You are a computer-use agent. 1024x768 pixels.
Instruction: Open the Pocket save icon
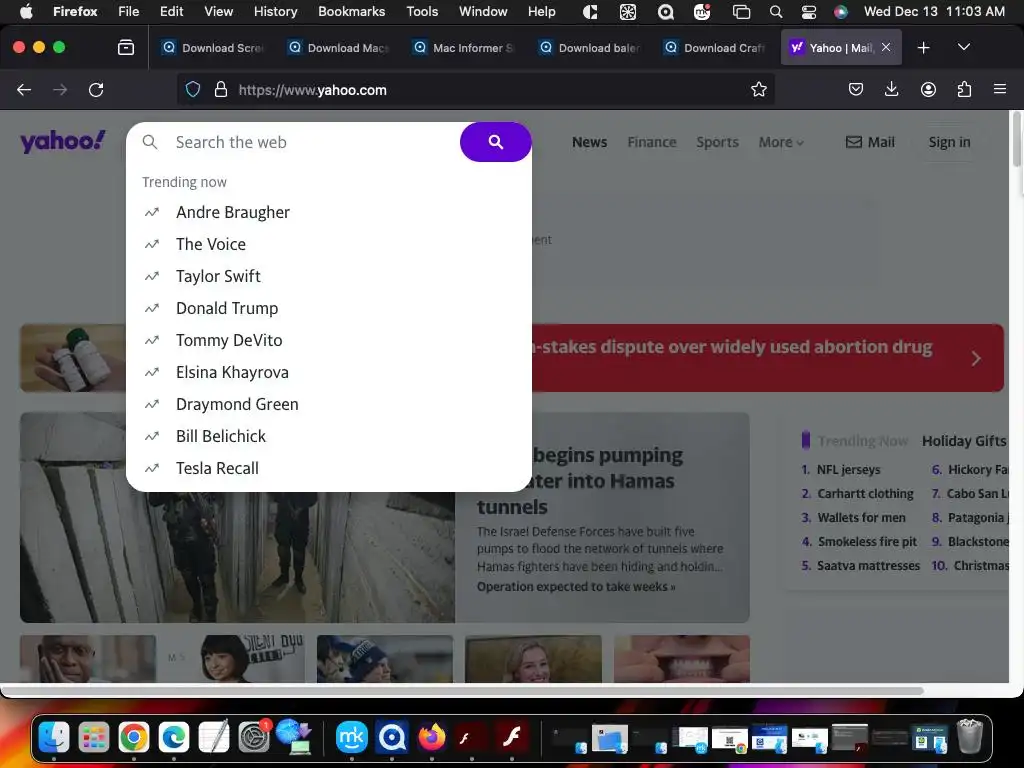pyautogui.click(x=856, y=89)
